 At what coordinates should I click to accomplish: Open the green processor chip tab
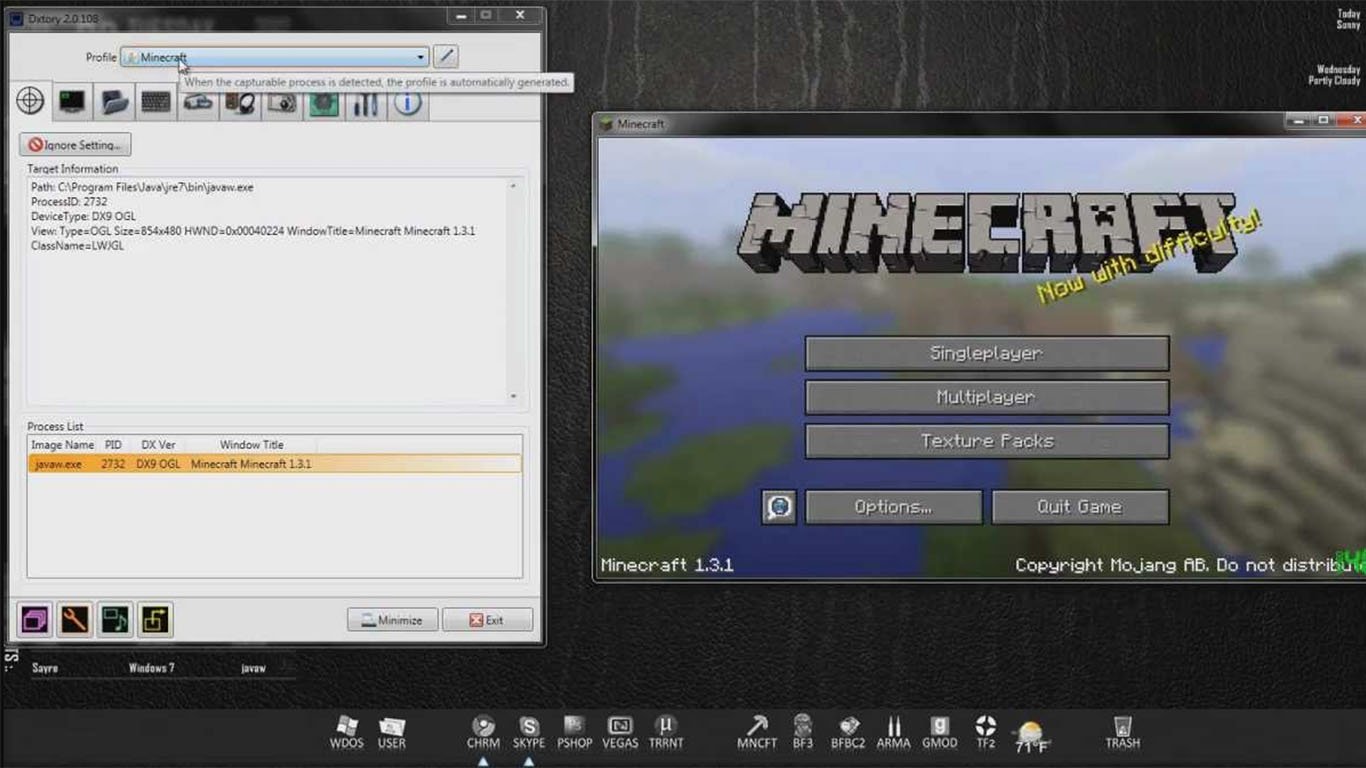[x=324, y=102]
